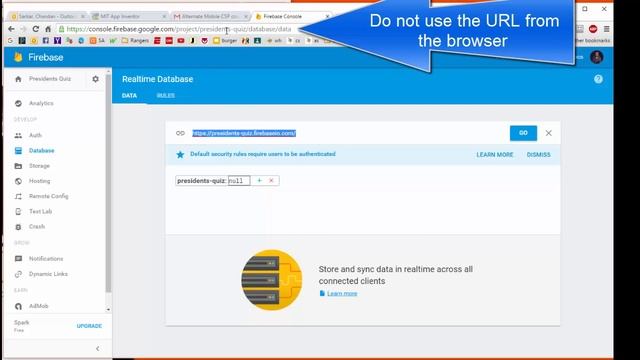This screenshot has height=360, width=640.
Task: Click LEARN MORE in security notice
Action: pos(495,155)
